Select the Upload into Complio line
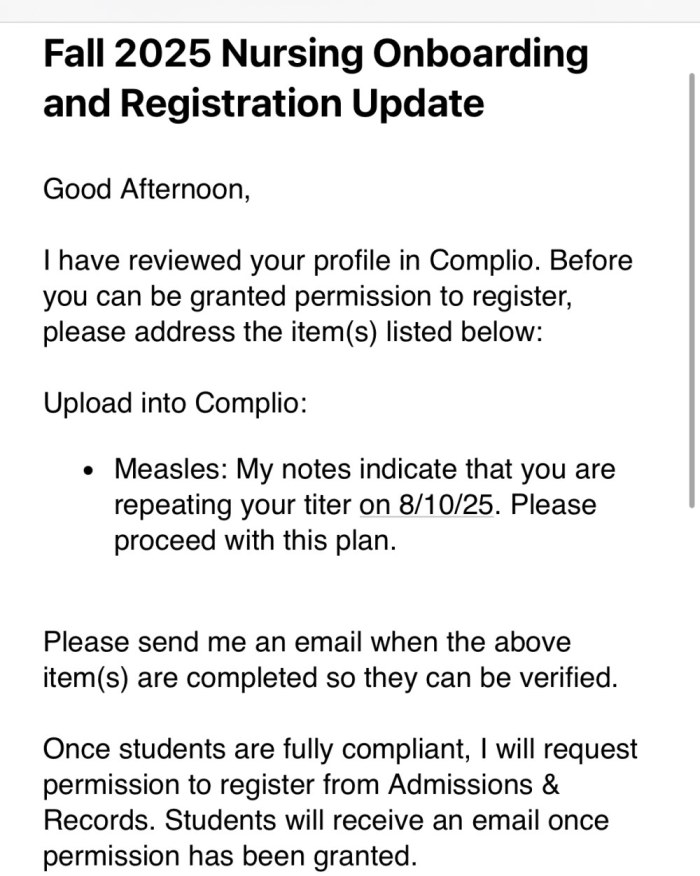 tap(173, 403)
